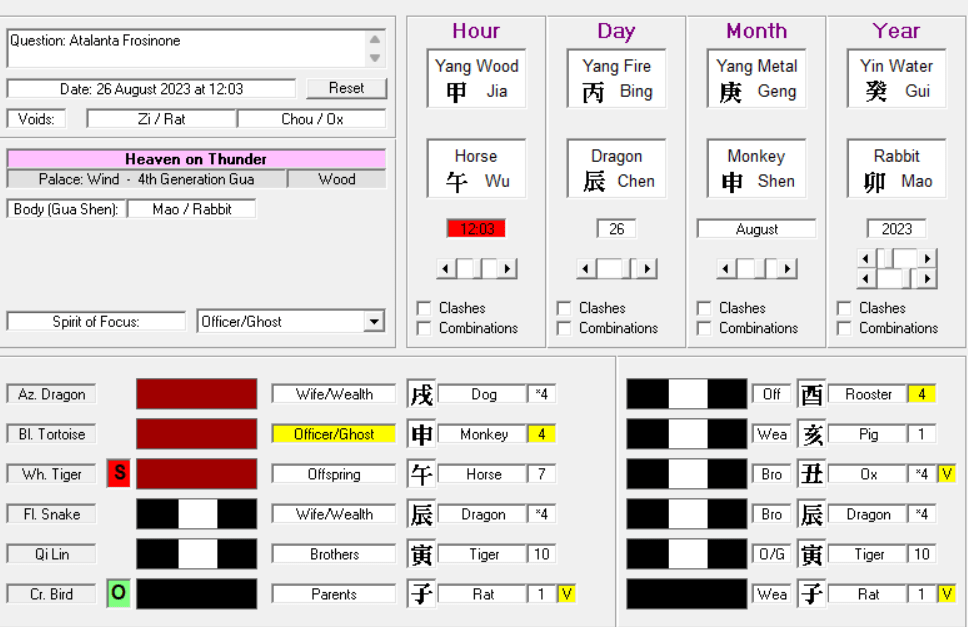The image size is (968, 627).
Task: Select the Month pillar heading
Action: click(x=756, y=31)
